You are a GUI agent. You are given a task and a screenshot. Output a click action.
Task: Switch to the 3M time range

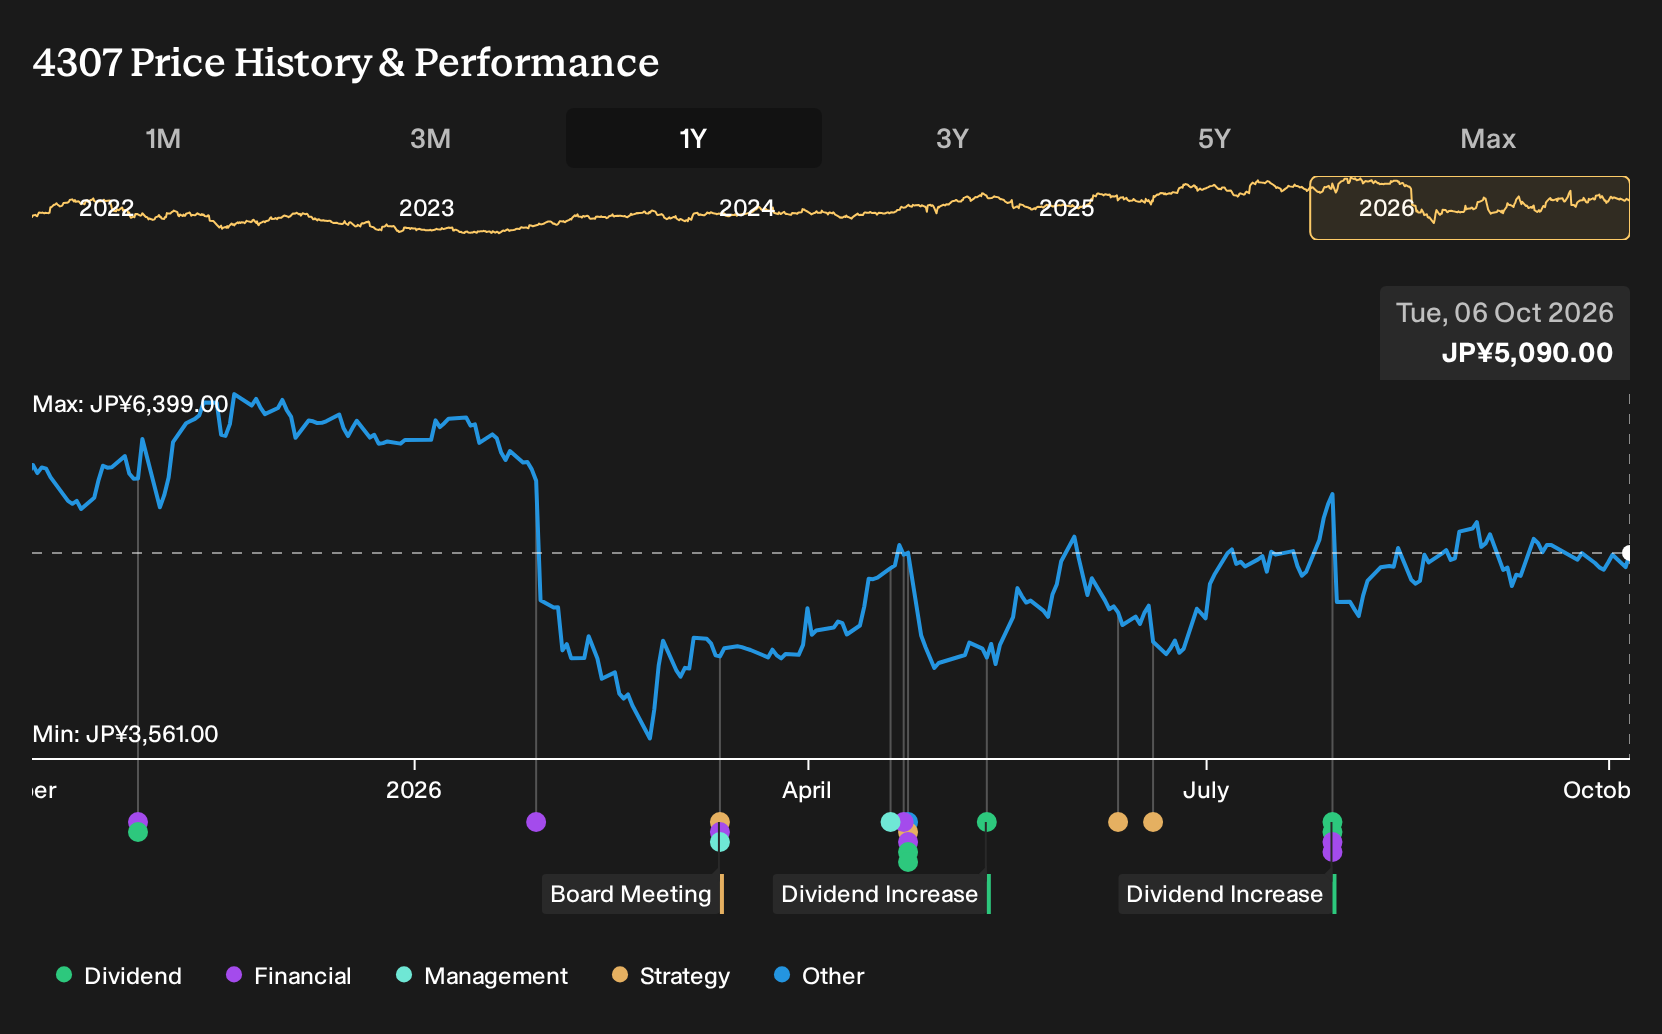coord(430,138)
